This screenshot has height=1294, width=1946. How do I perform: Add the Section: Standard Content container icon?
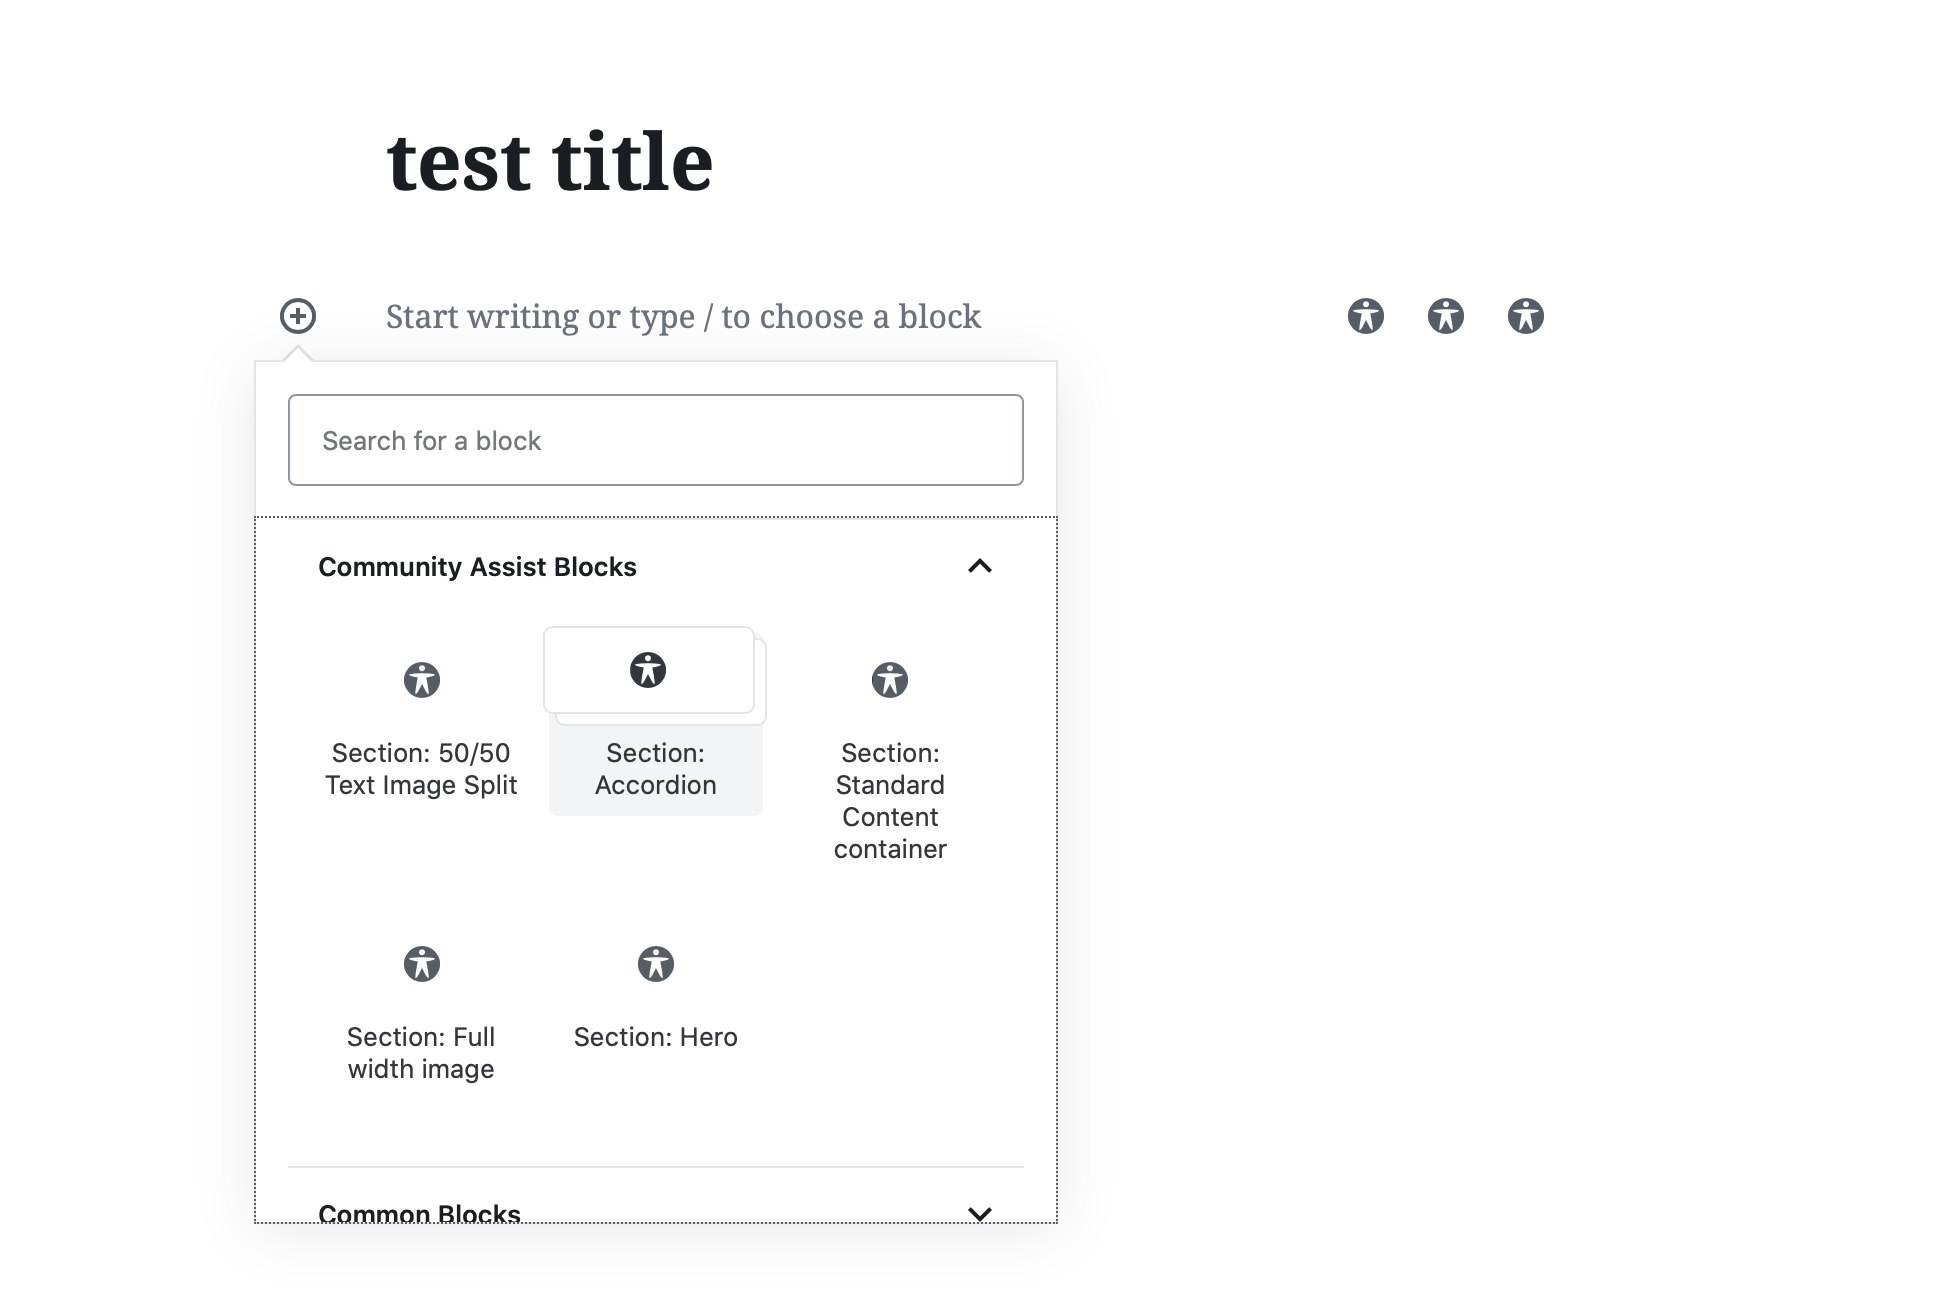tap(889, 680)
